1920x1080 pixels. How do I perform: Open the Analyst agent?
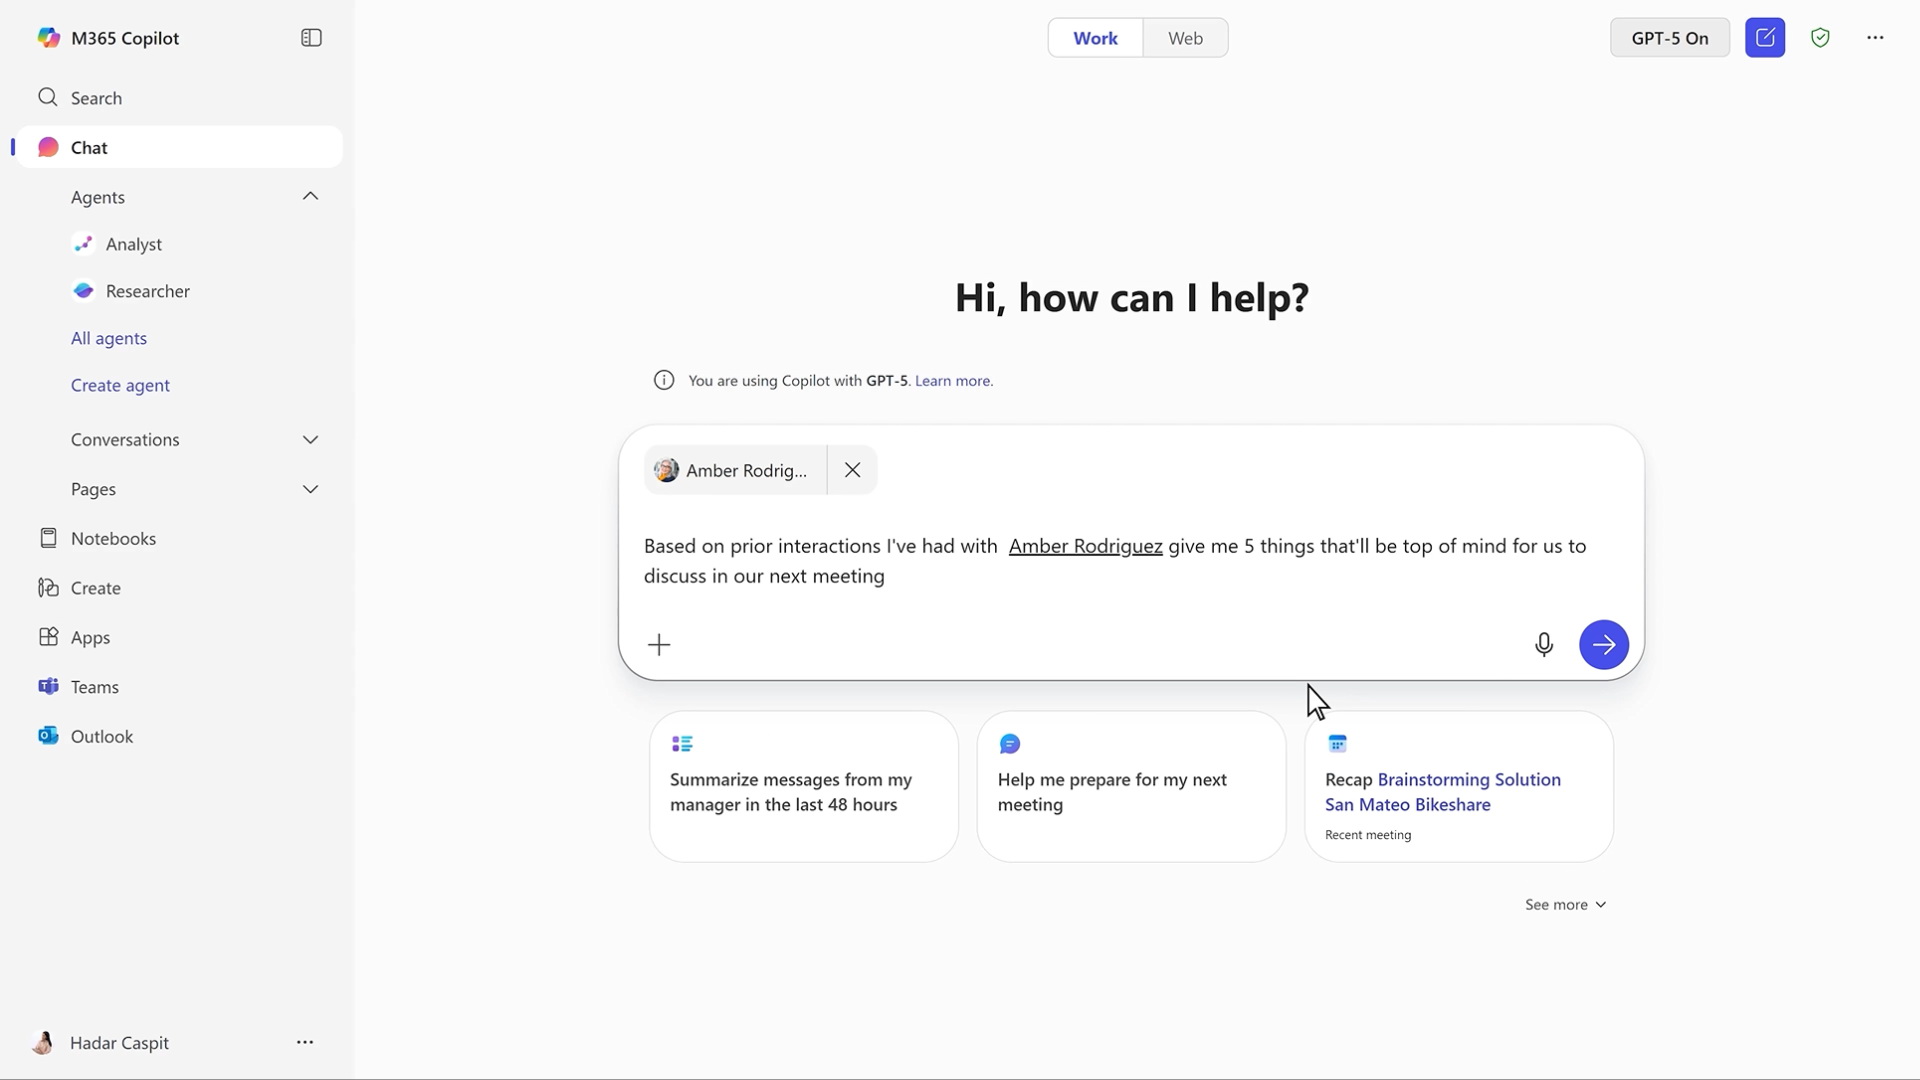133,244
